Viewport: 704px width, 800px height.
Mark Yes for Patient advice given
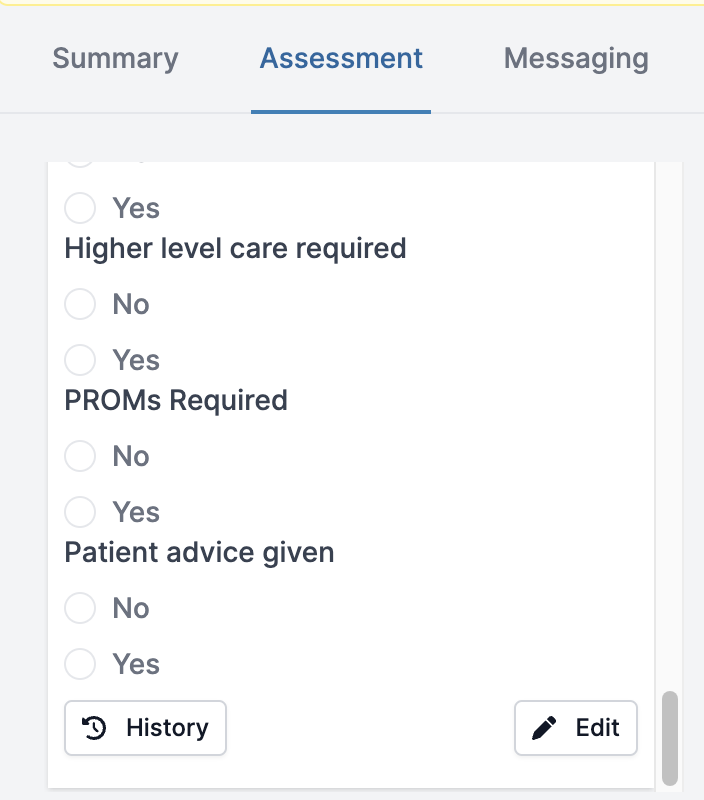[80, 664]
